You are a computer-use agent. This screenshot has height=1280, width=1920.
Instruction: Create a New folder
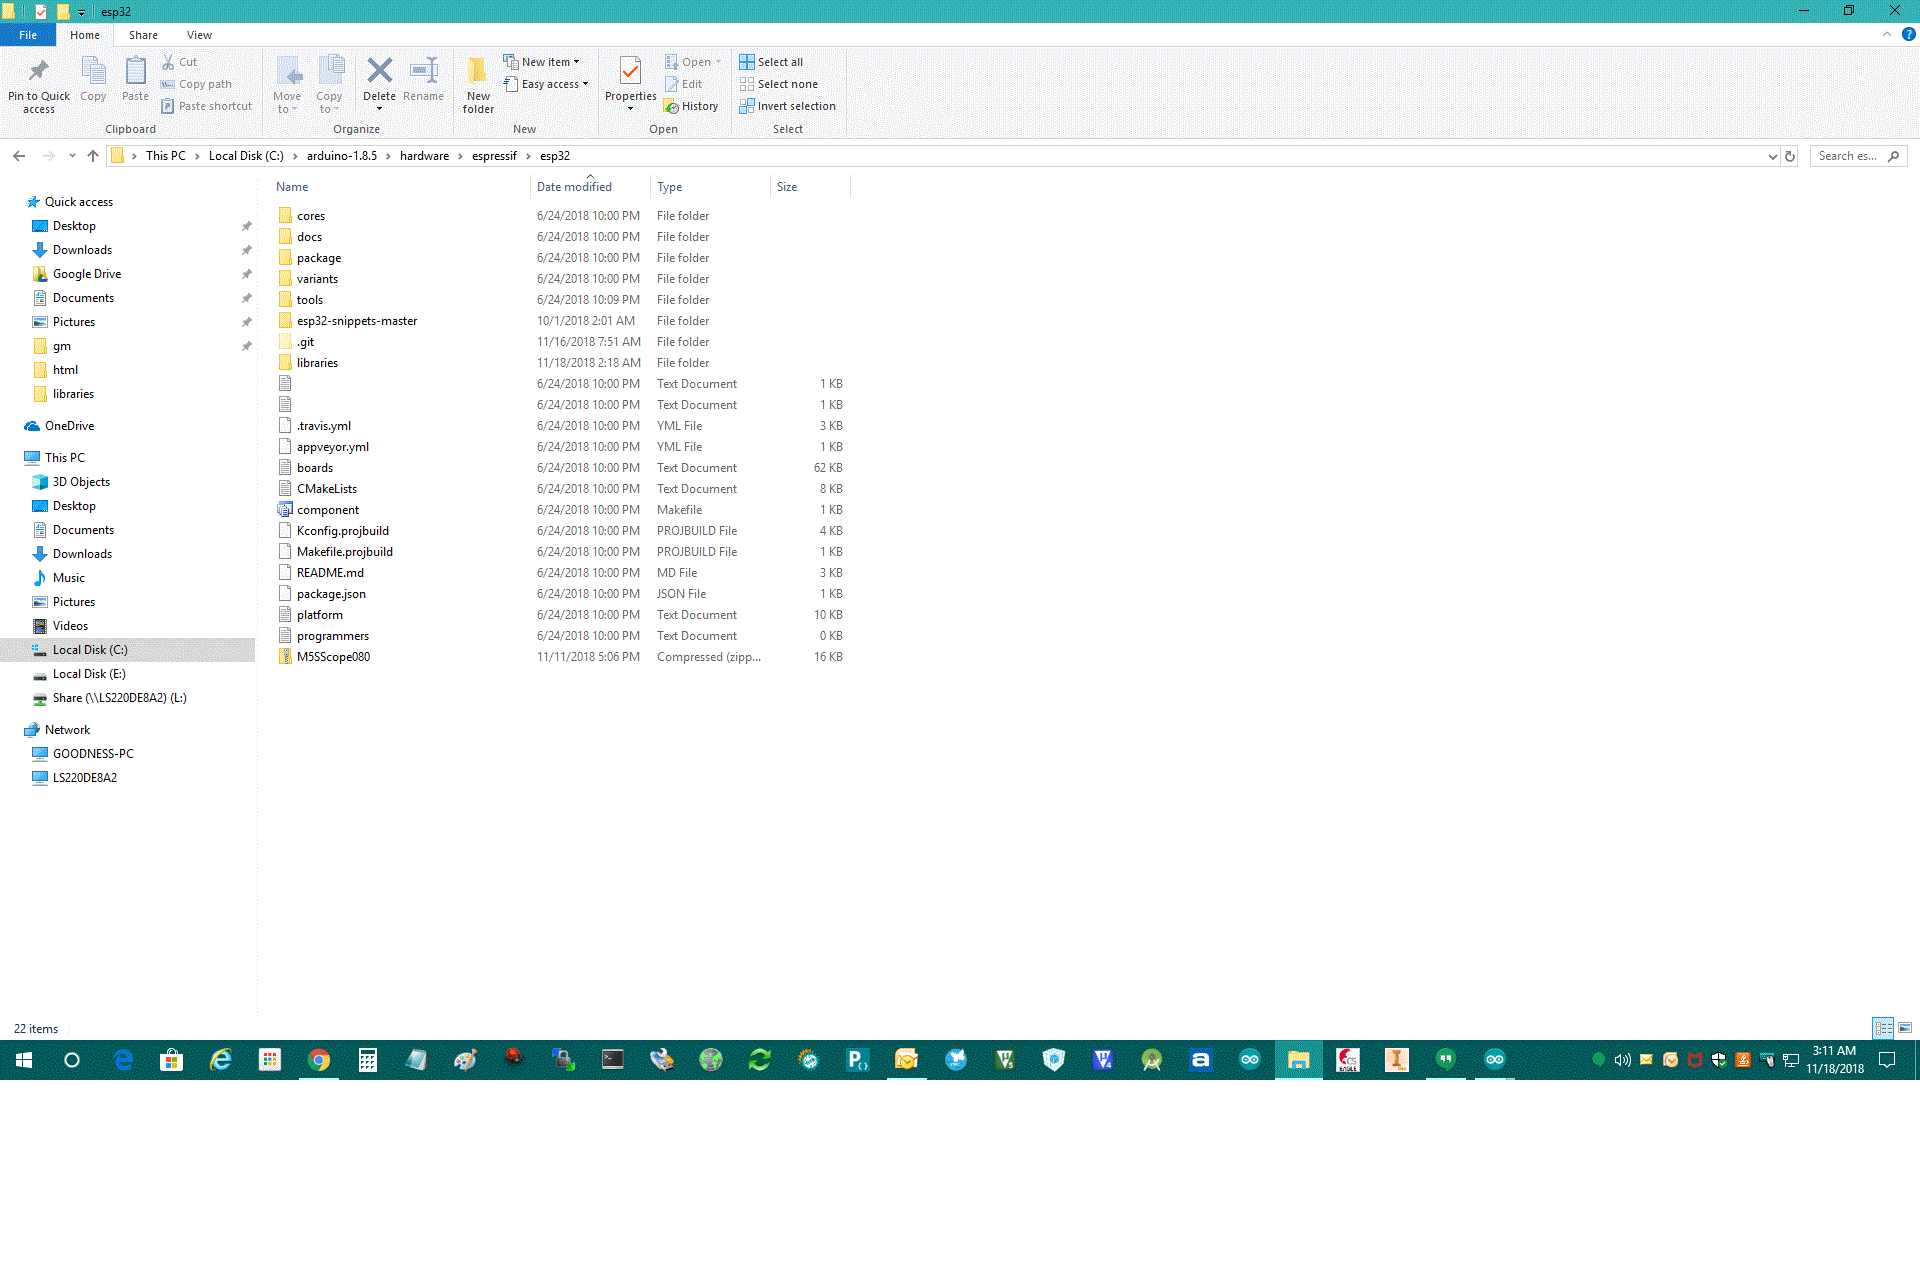478,85
